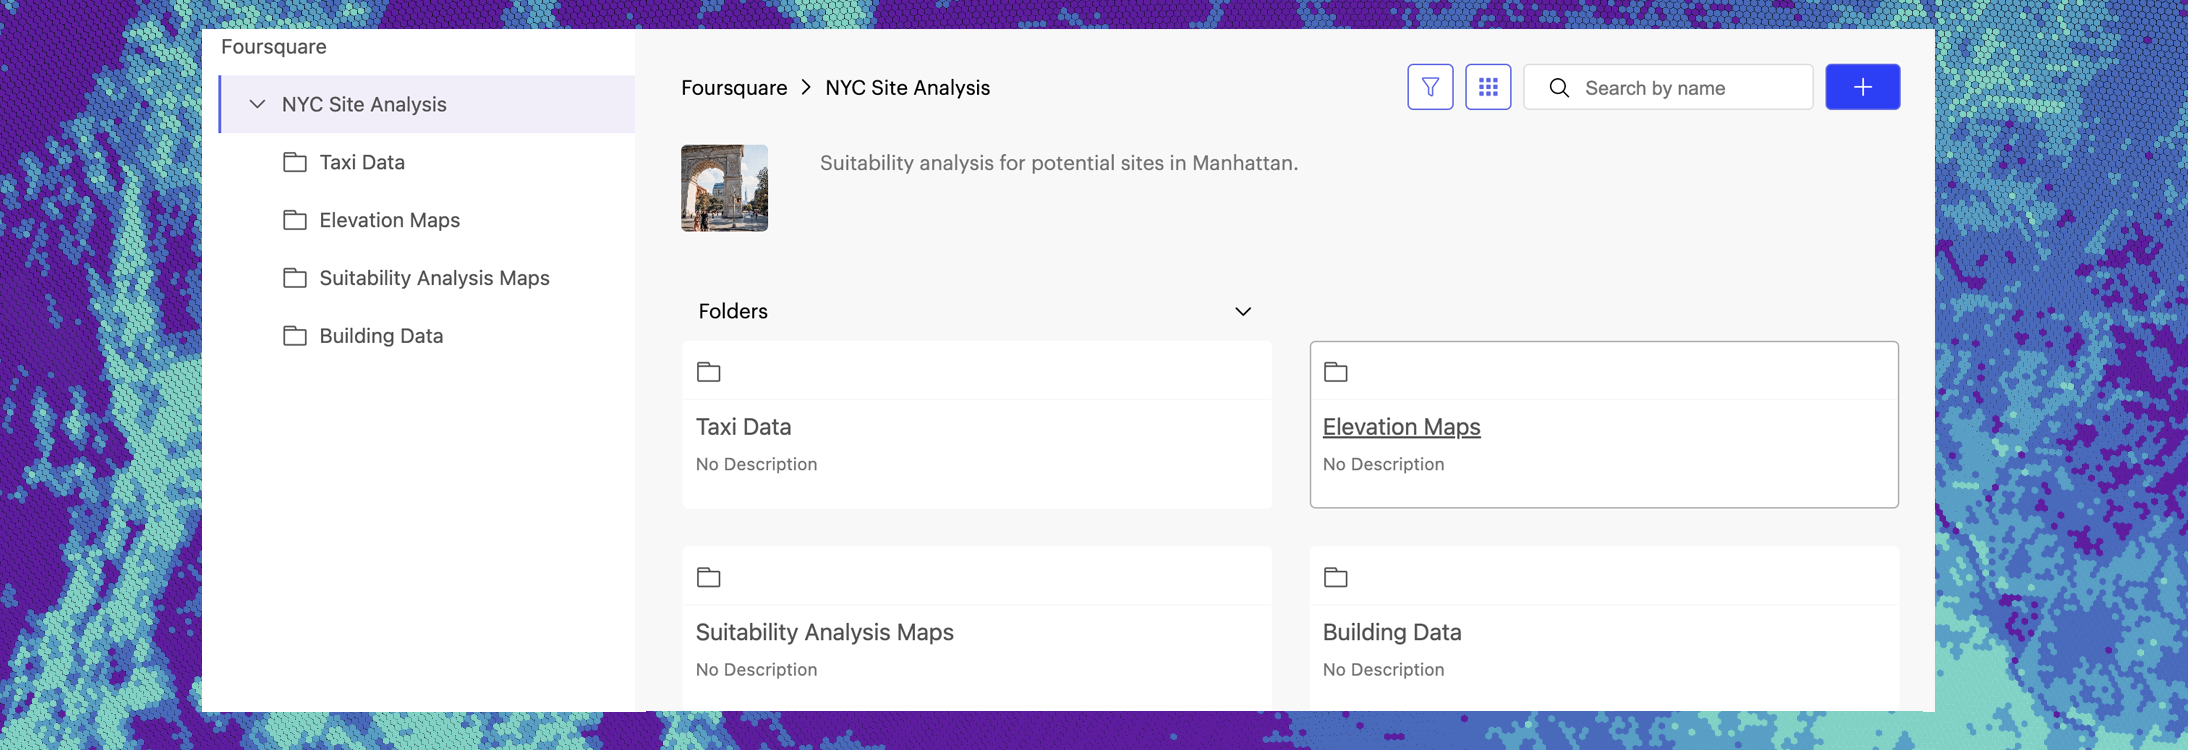Open Building Data in sidebar tree

[x=381, y=336]
